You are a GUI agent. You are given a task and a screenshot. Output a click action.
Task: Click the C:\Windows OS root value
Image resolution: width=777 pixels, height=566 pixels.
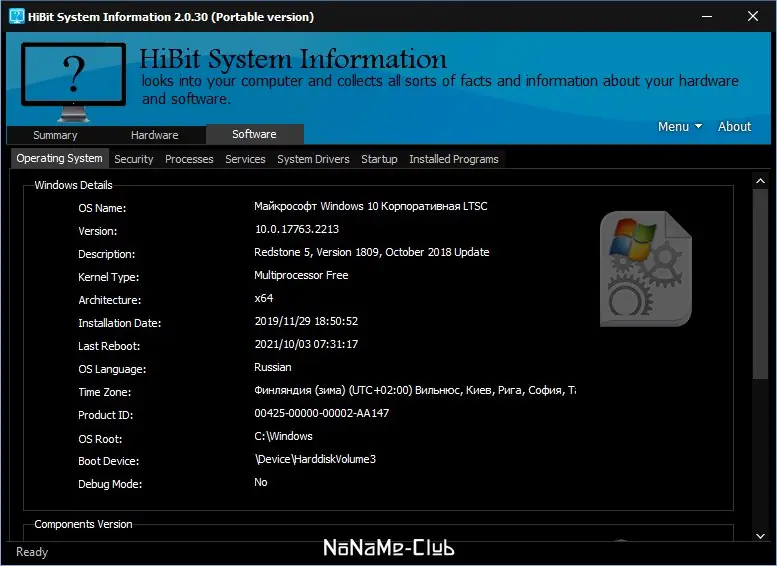pos(283,436)
